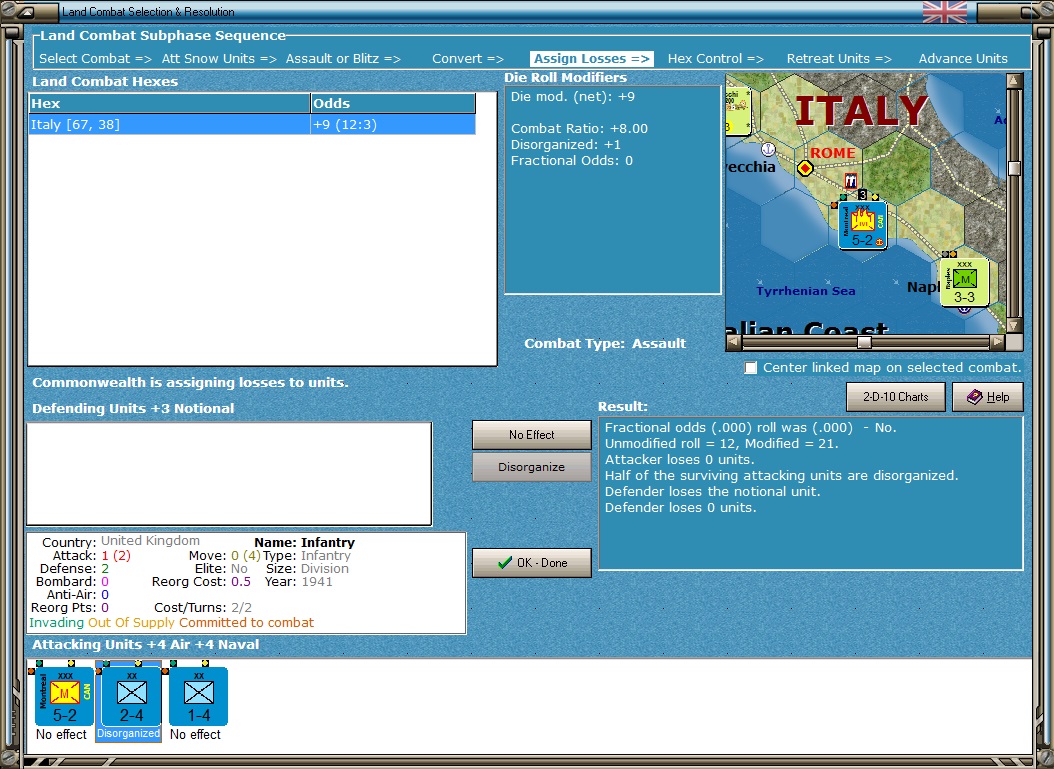This screenshot has height=769, width=1054.
Task: Click the 'Out Of Supply' status text
Action: [131, 622]
